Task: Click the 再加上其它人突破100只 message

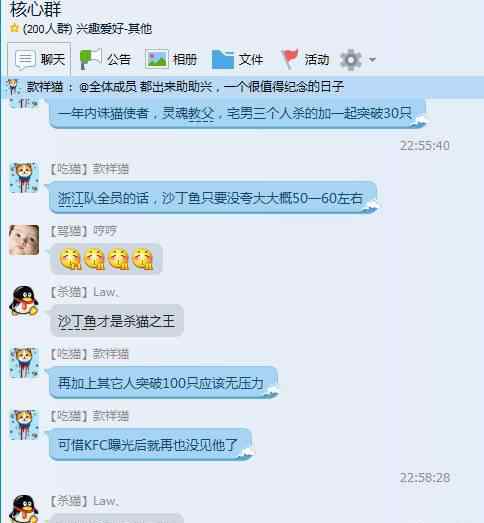Action: click(162, 383)
